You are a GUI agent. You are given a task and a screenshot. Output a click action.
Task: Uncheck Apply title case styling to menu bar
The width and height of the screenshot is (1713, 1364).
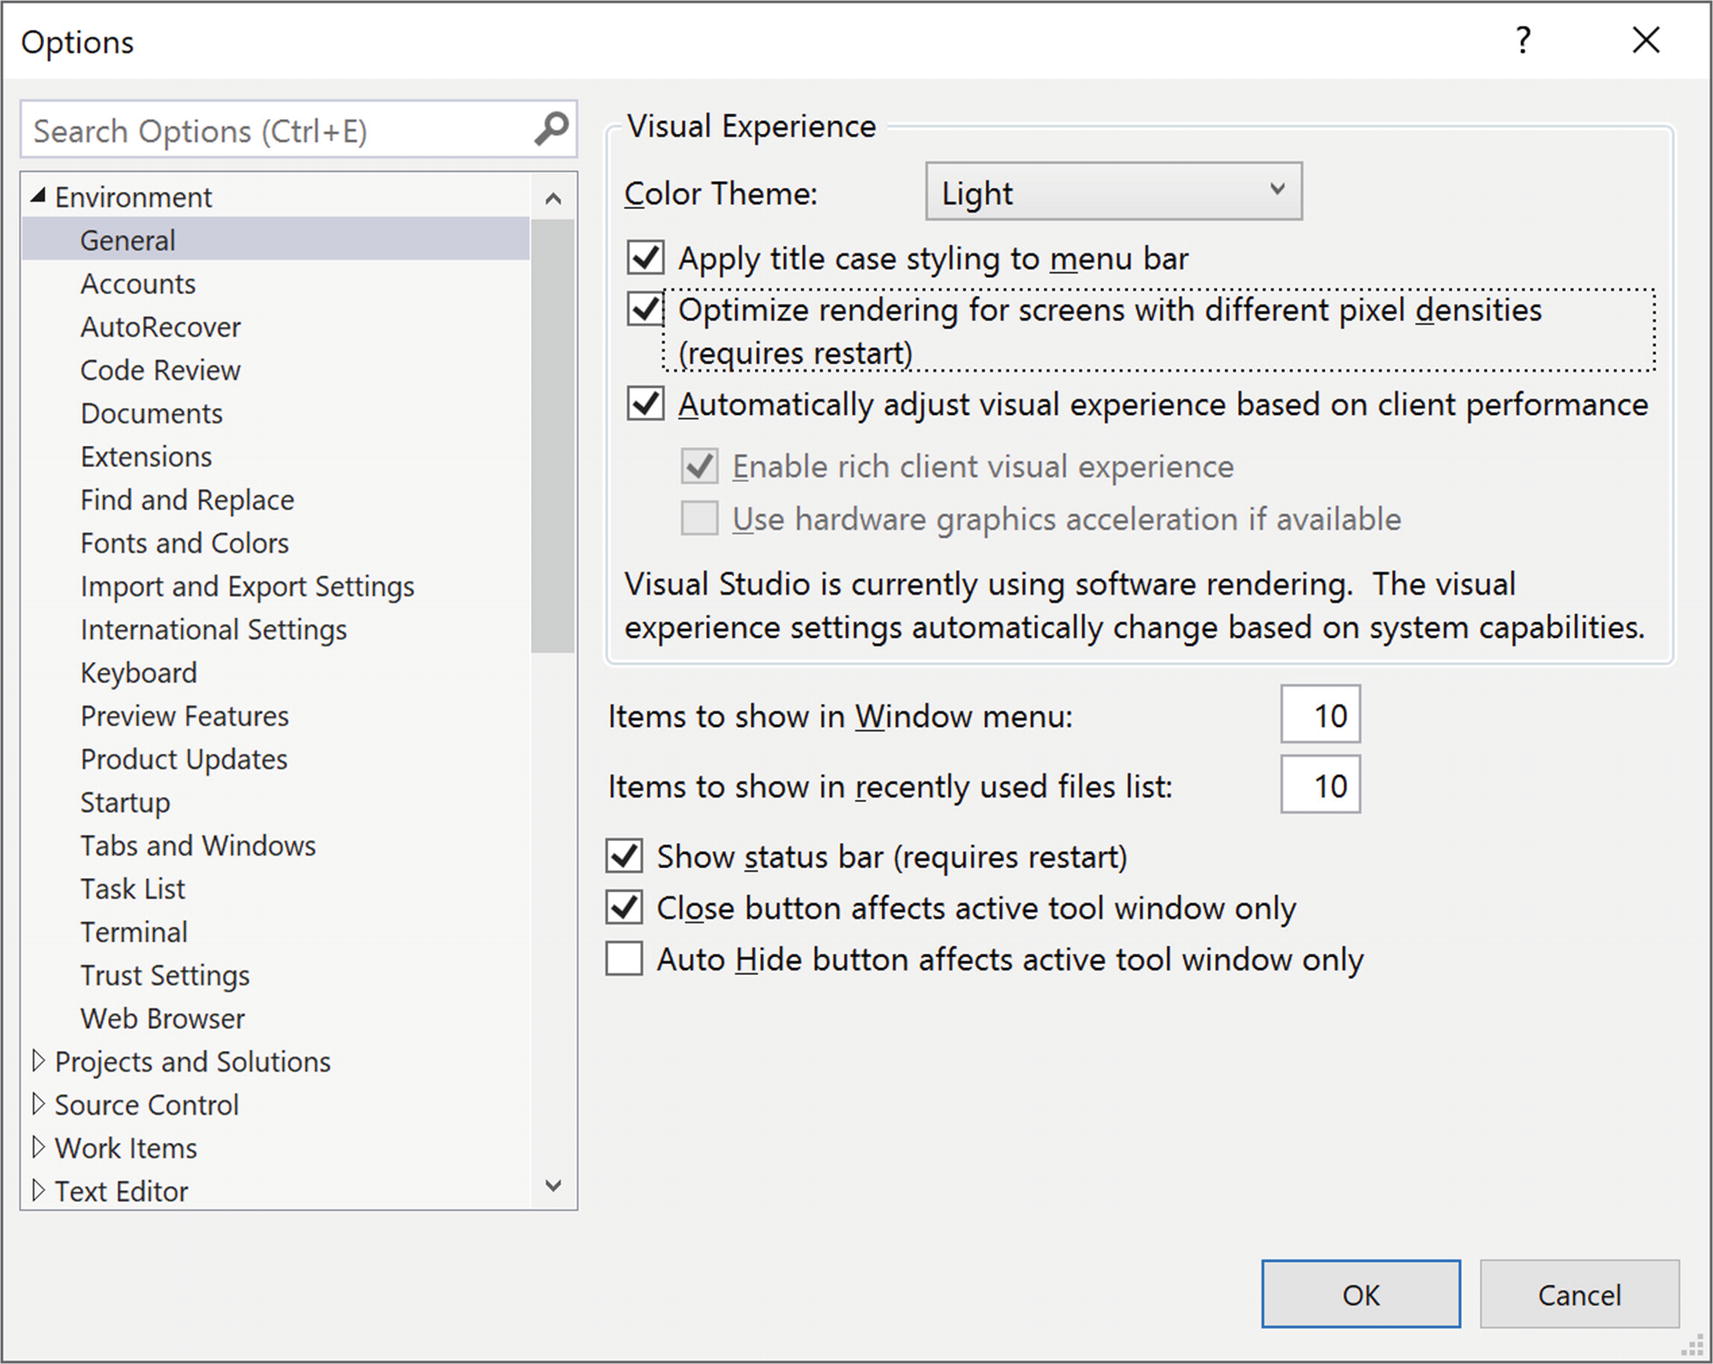(645, 258)
